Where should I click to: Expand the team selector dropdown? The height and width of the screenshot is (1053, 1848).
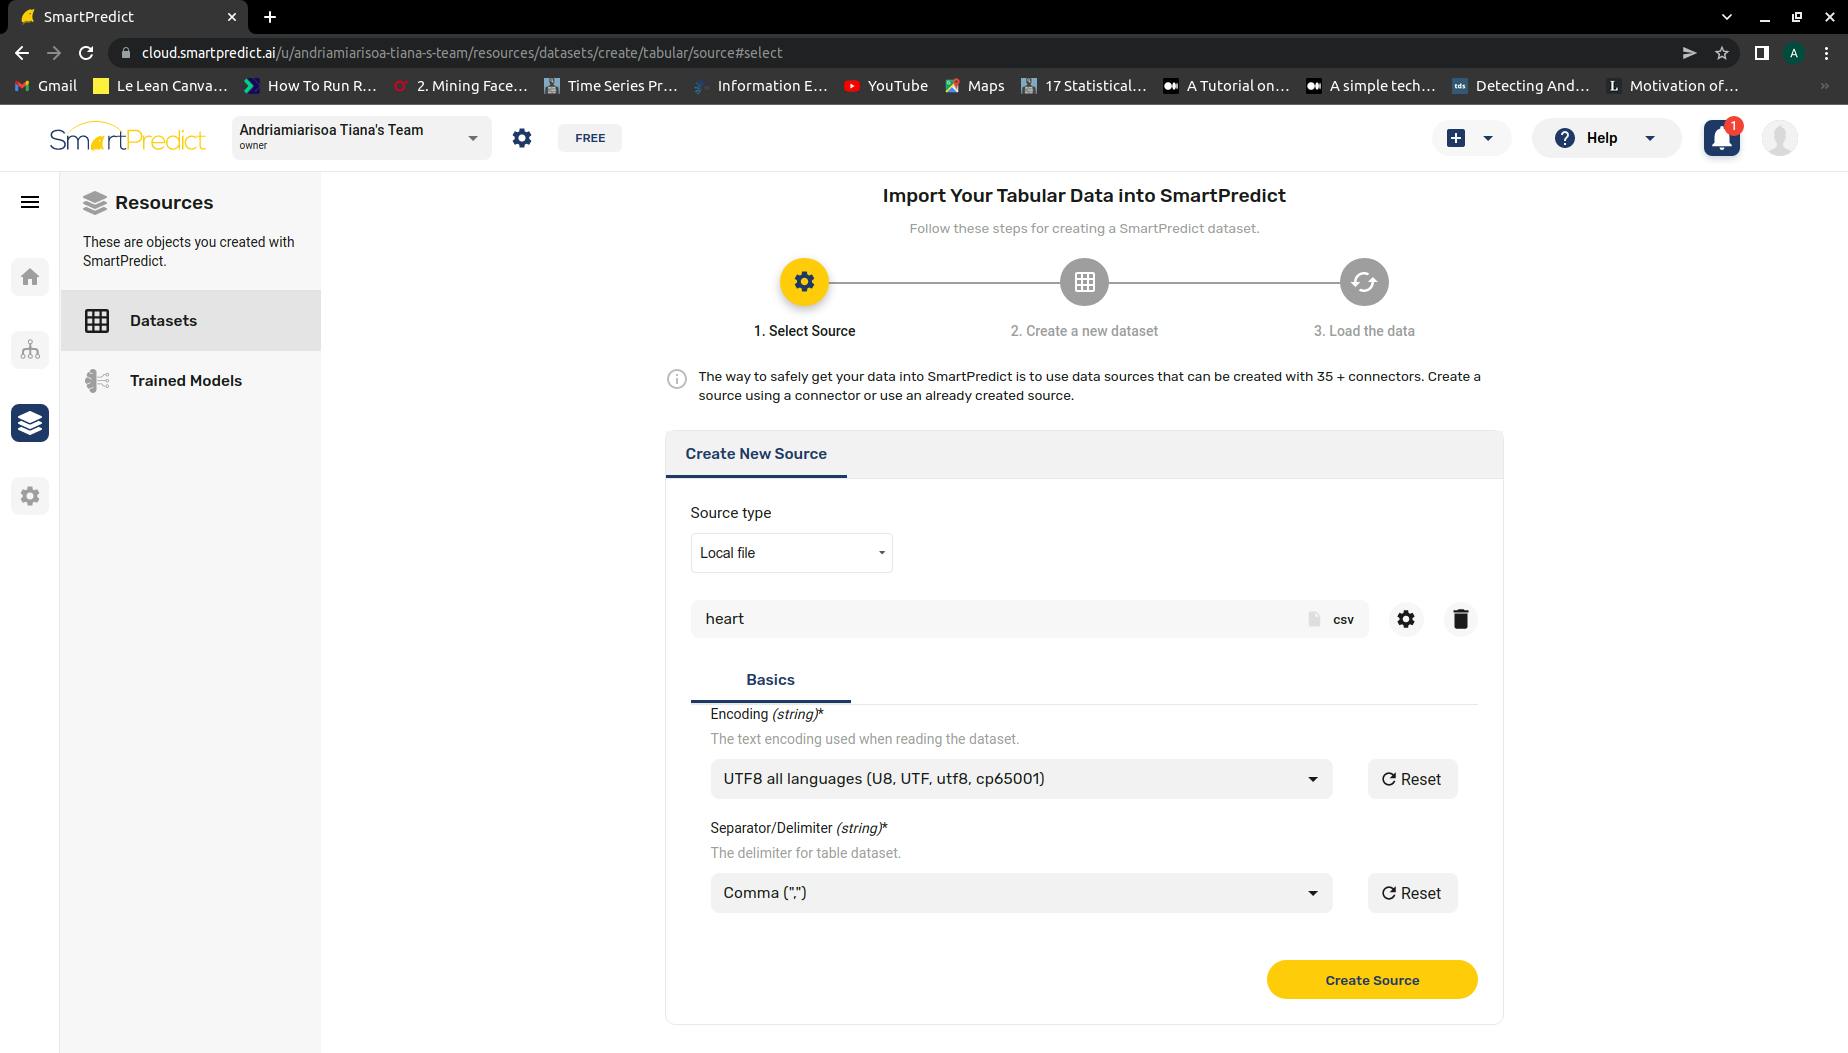(473, 138)
